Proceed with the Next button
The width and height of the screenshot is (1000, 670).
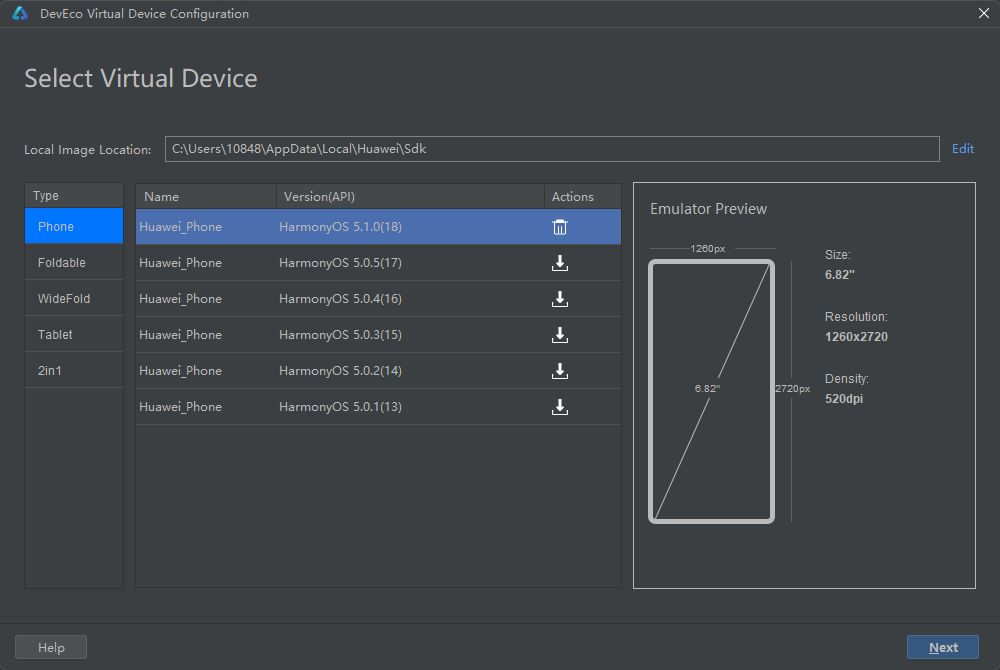[x=943, y=647]
